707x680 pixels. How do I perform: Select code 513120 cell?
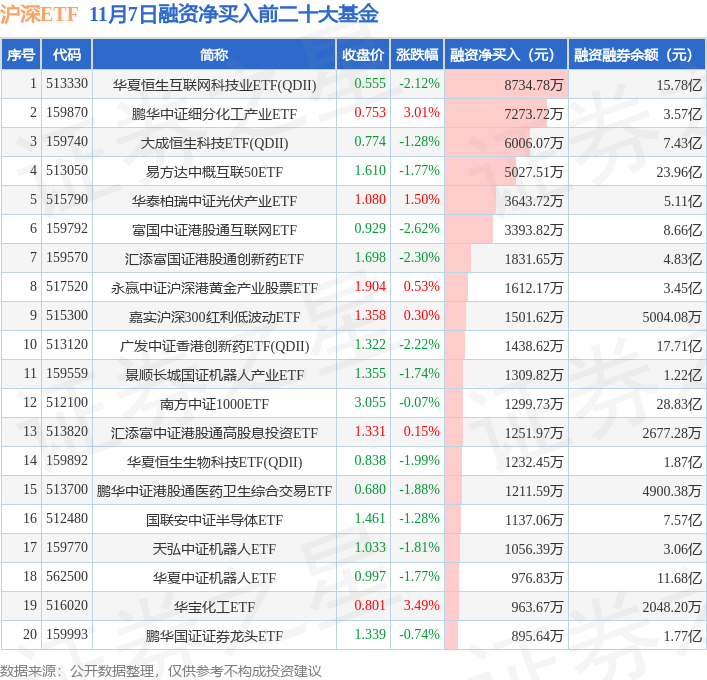pos(67,345)
